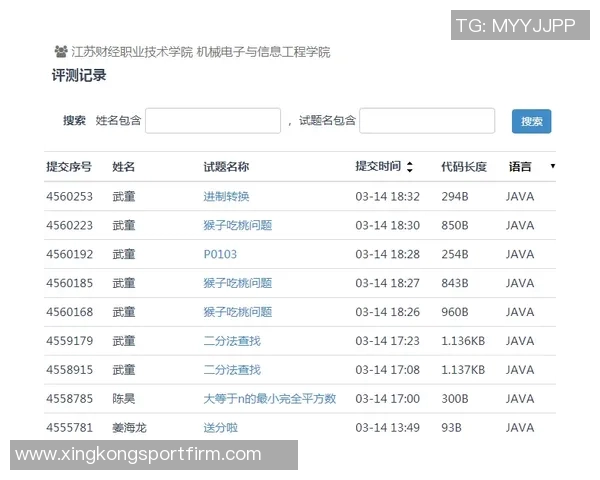Click code length 294B
The height and width of the screenshot is (480, 600).
coord(455,196)
